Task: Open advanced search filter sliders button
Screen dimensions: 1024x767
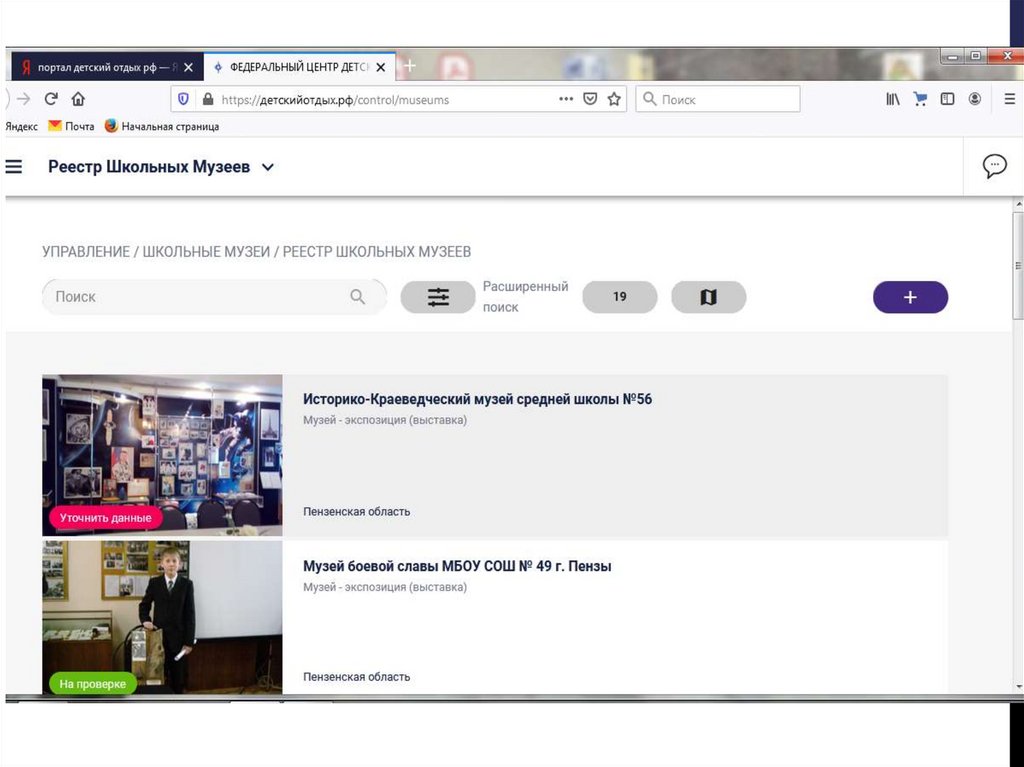Action: coord(438,298)
